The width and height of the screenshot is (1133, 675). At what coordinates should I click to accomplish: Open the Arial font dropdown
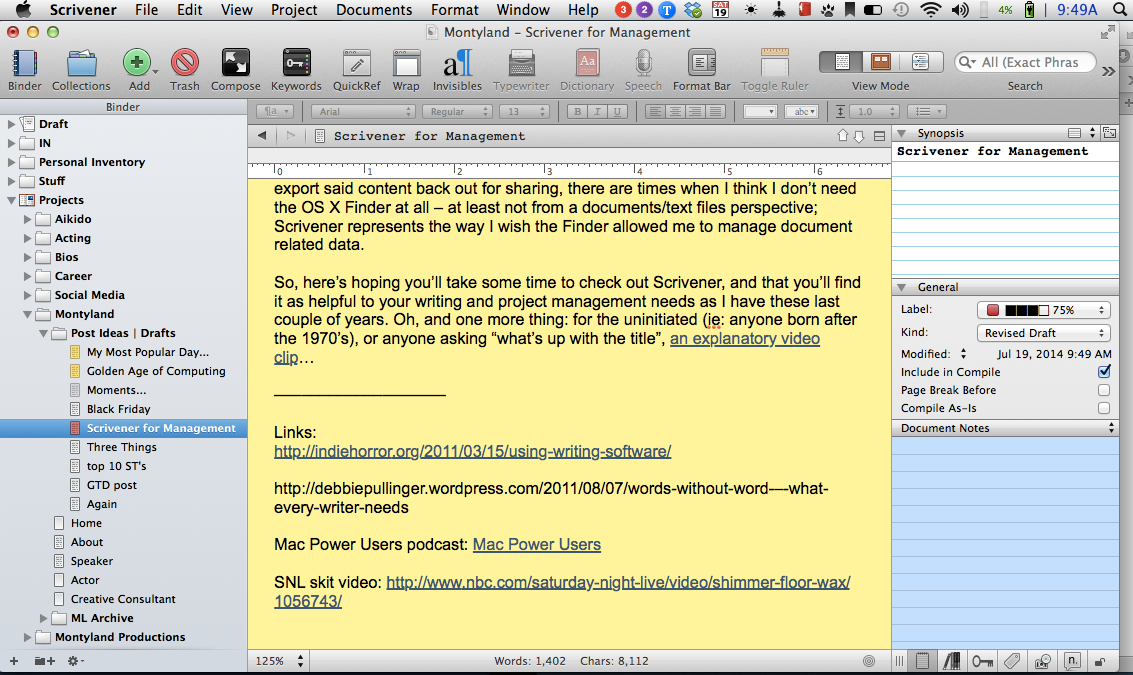363,111
